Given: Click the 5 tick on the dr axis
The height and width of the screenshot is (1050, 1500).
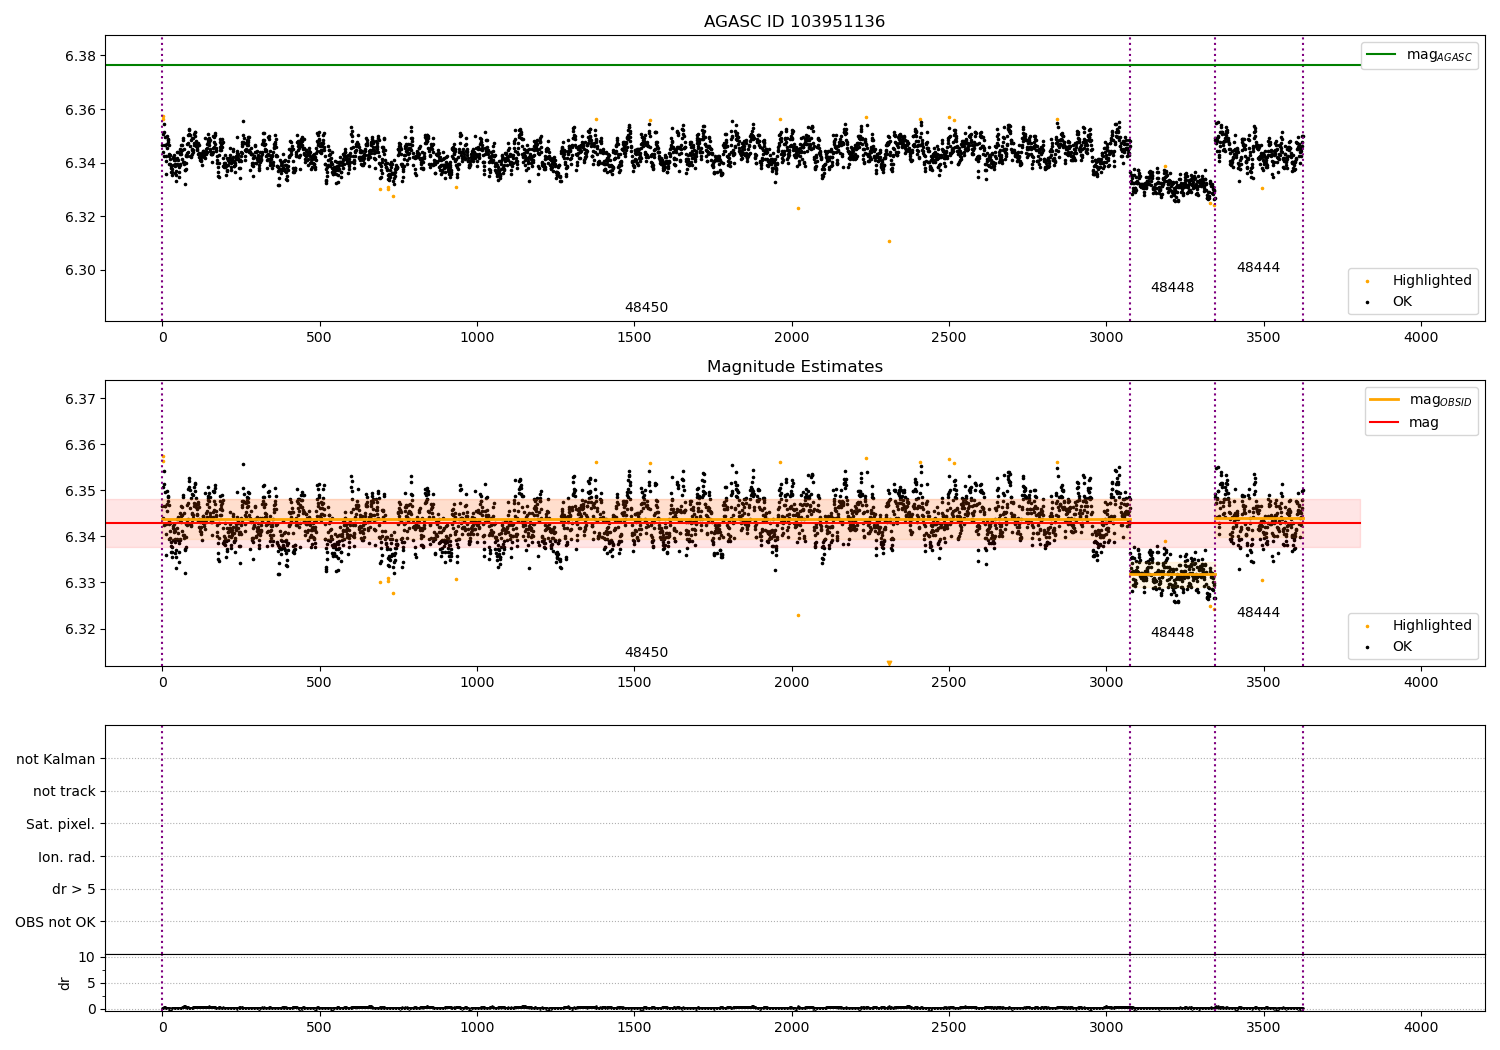Looking at the screenshot, I should 91,983.
